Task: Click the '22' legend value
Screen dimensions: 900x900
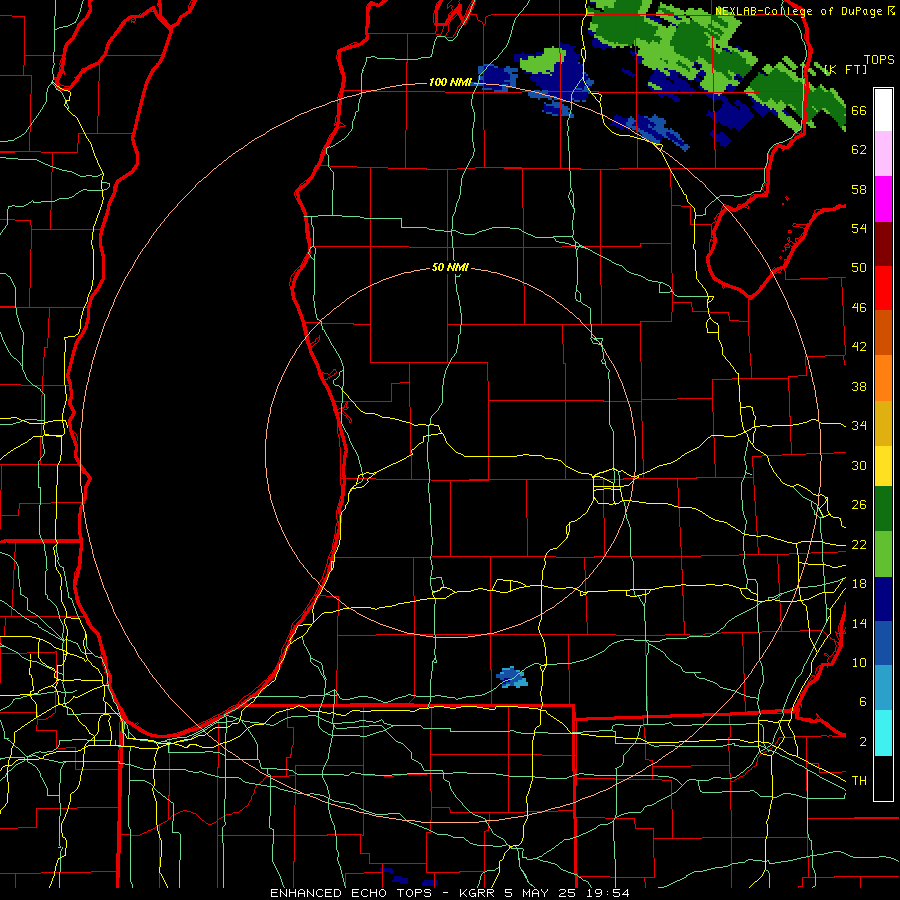Action: click(x=859, y=544)
